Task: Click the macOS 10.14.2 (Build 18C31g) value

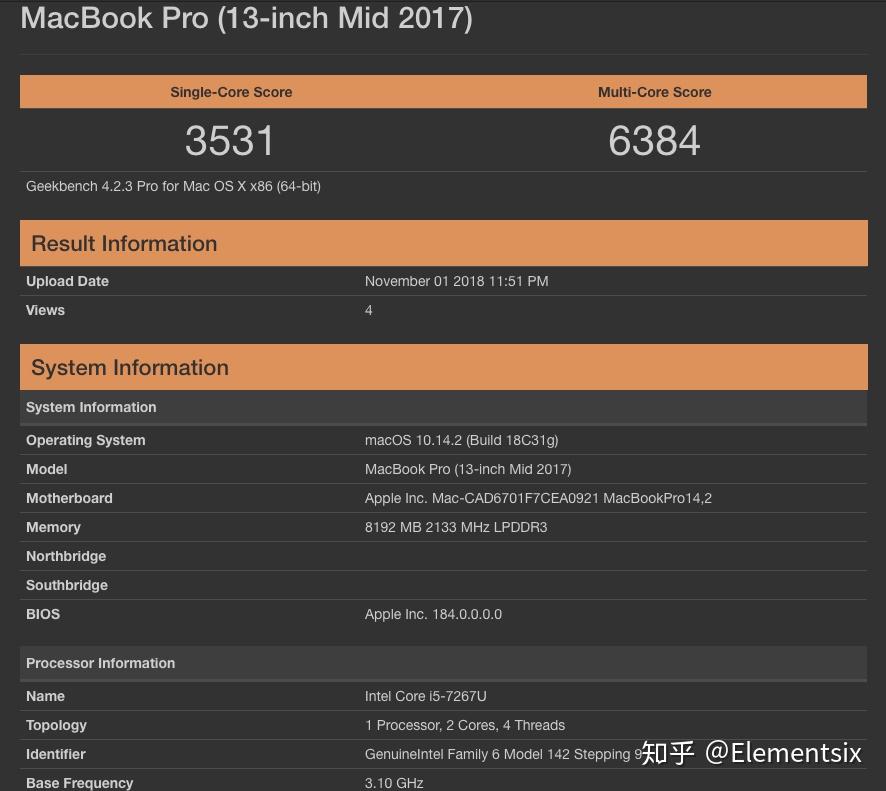Action: click(x=462, y=440)
